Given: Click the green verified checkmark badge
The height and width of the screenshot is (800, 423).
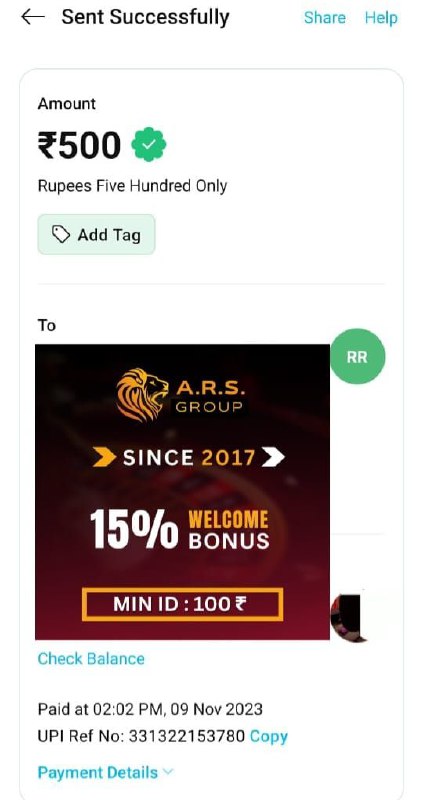Looking at the screenshot, I should (x=148, y=145).
